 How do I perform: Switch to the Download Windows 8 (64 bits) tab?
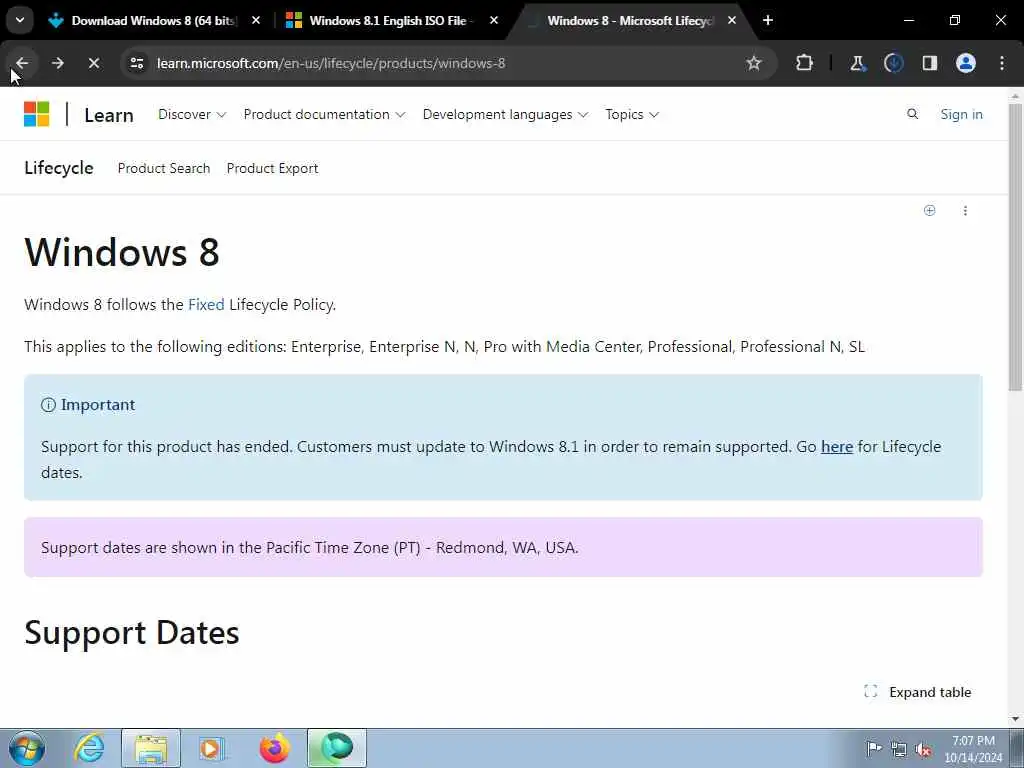[x=153, y=21]
